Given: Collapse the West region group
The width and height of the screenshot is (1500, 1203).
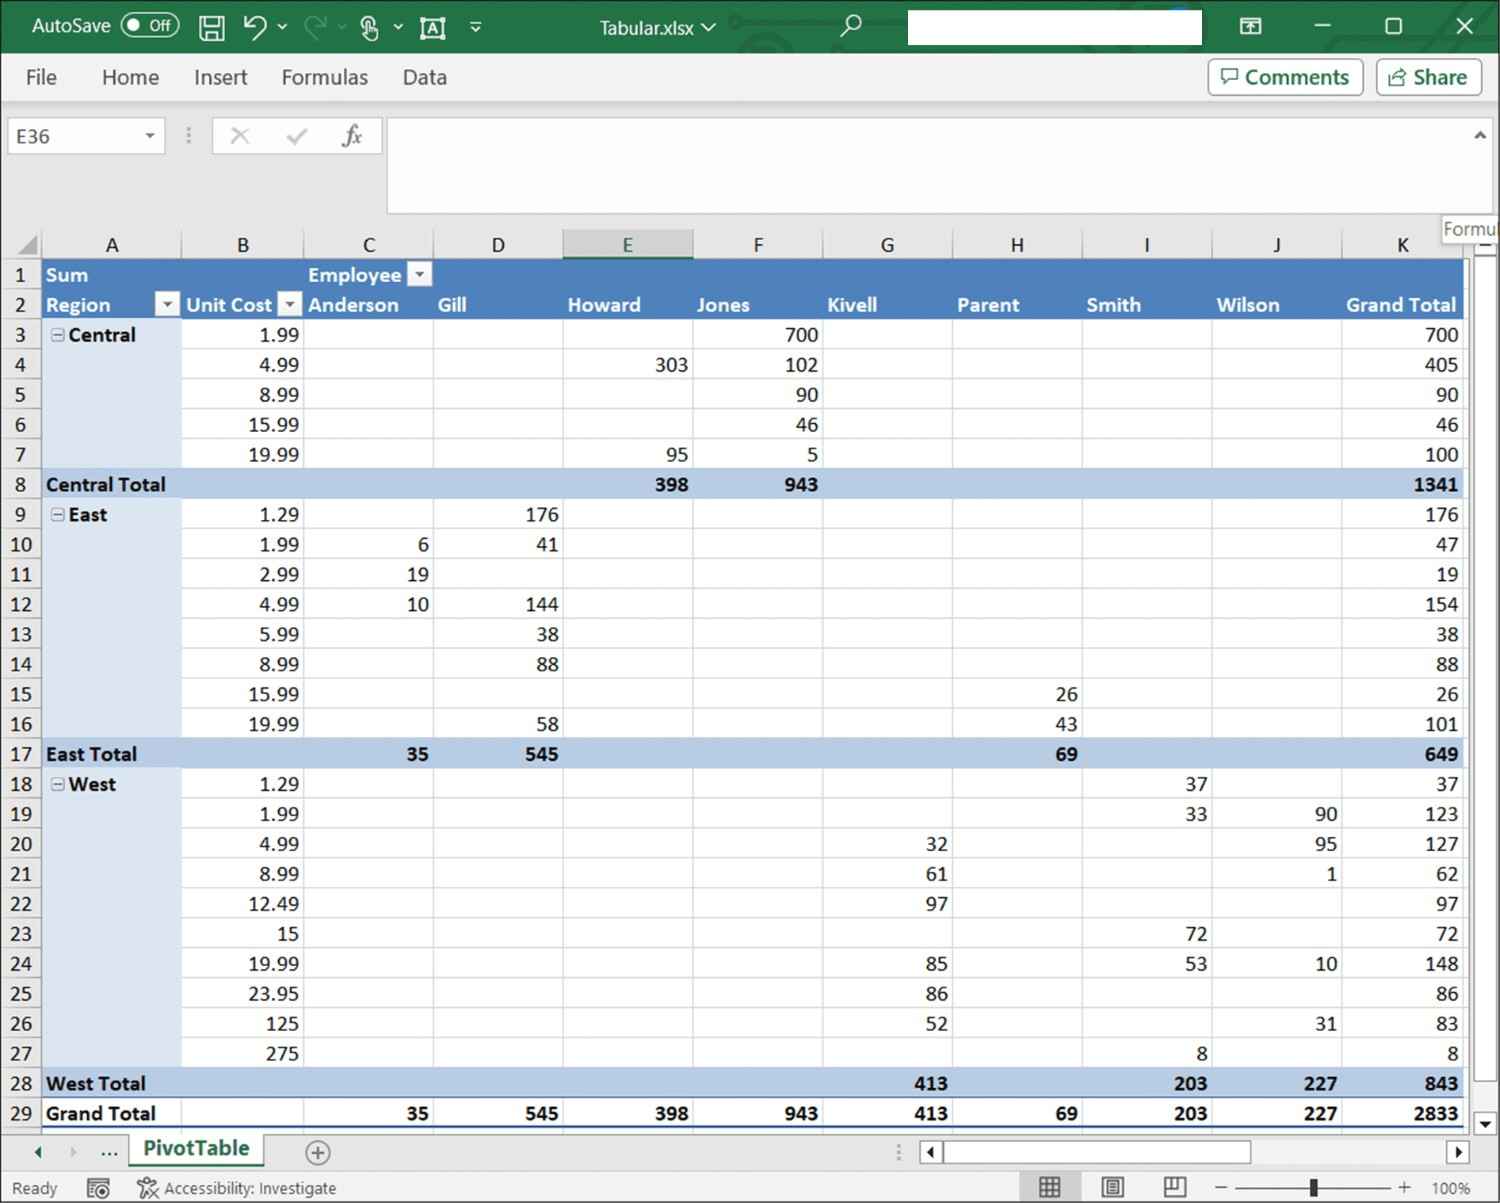Looking at the screenshot, I should coord(58,785).
